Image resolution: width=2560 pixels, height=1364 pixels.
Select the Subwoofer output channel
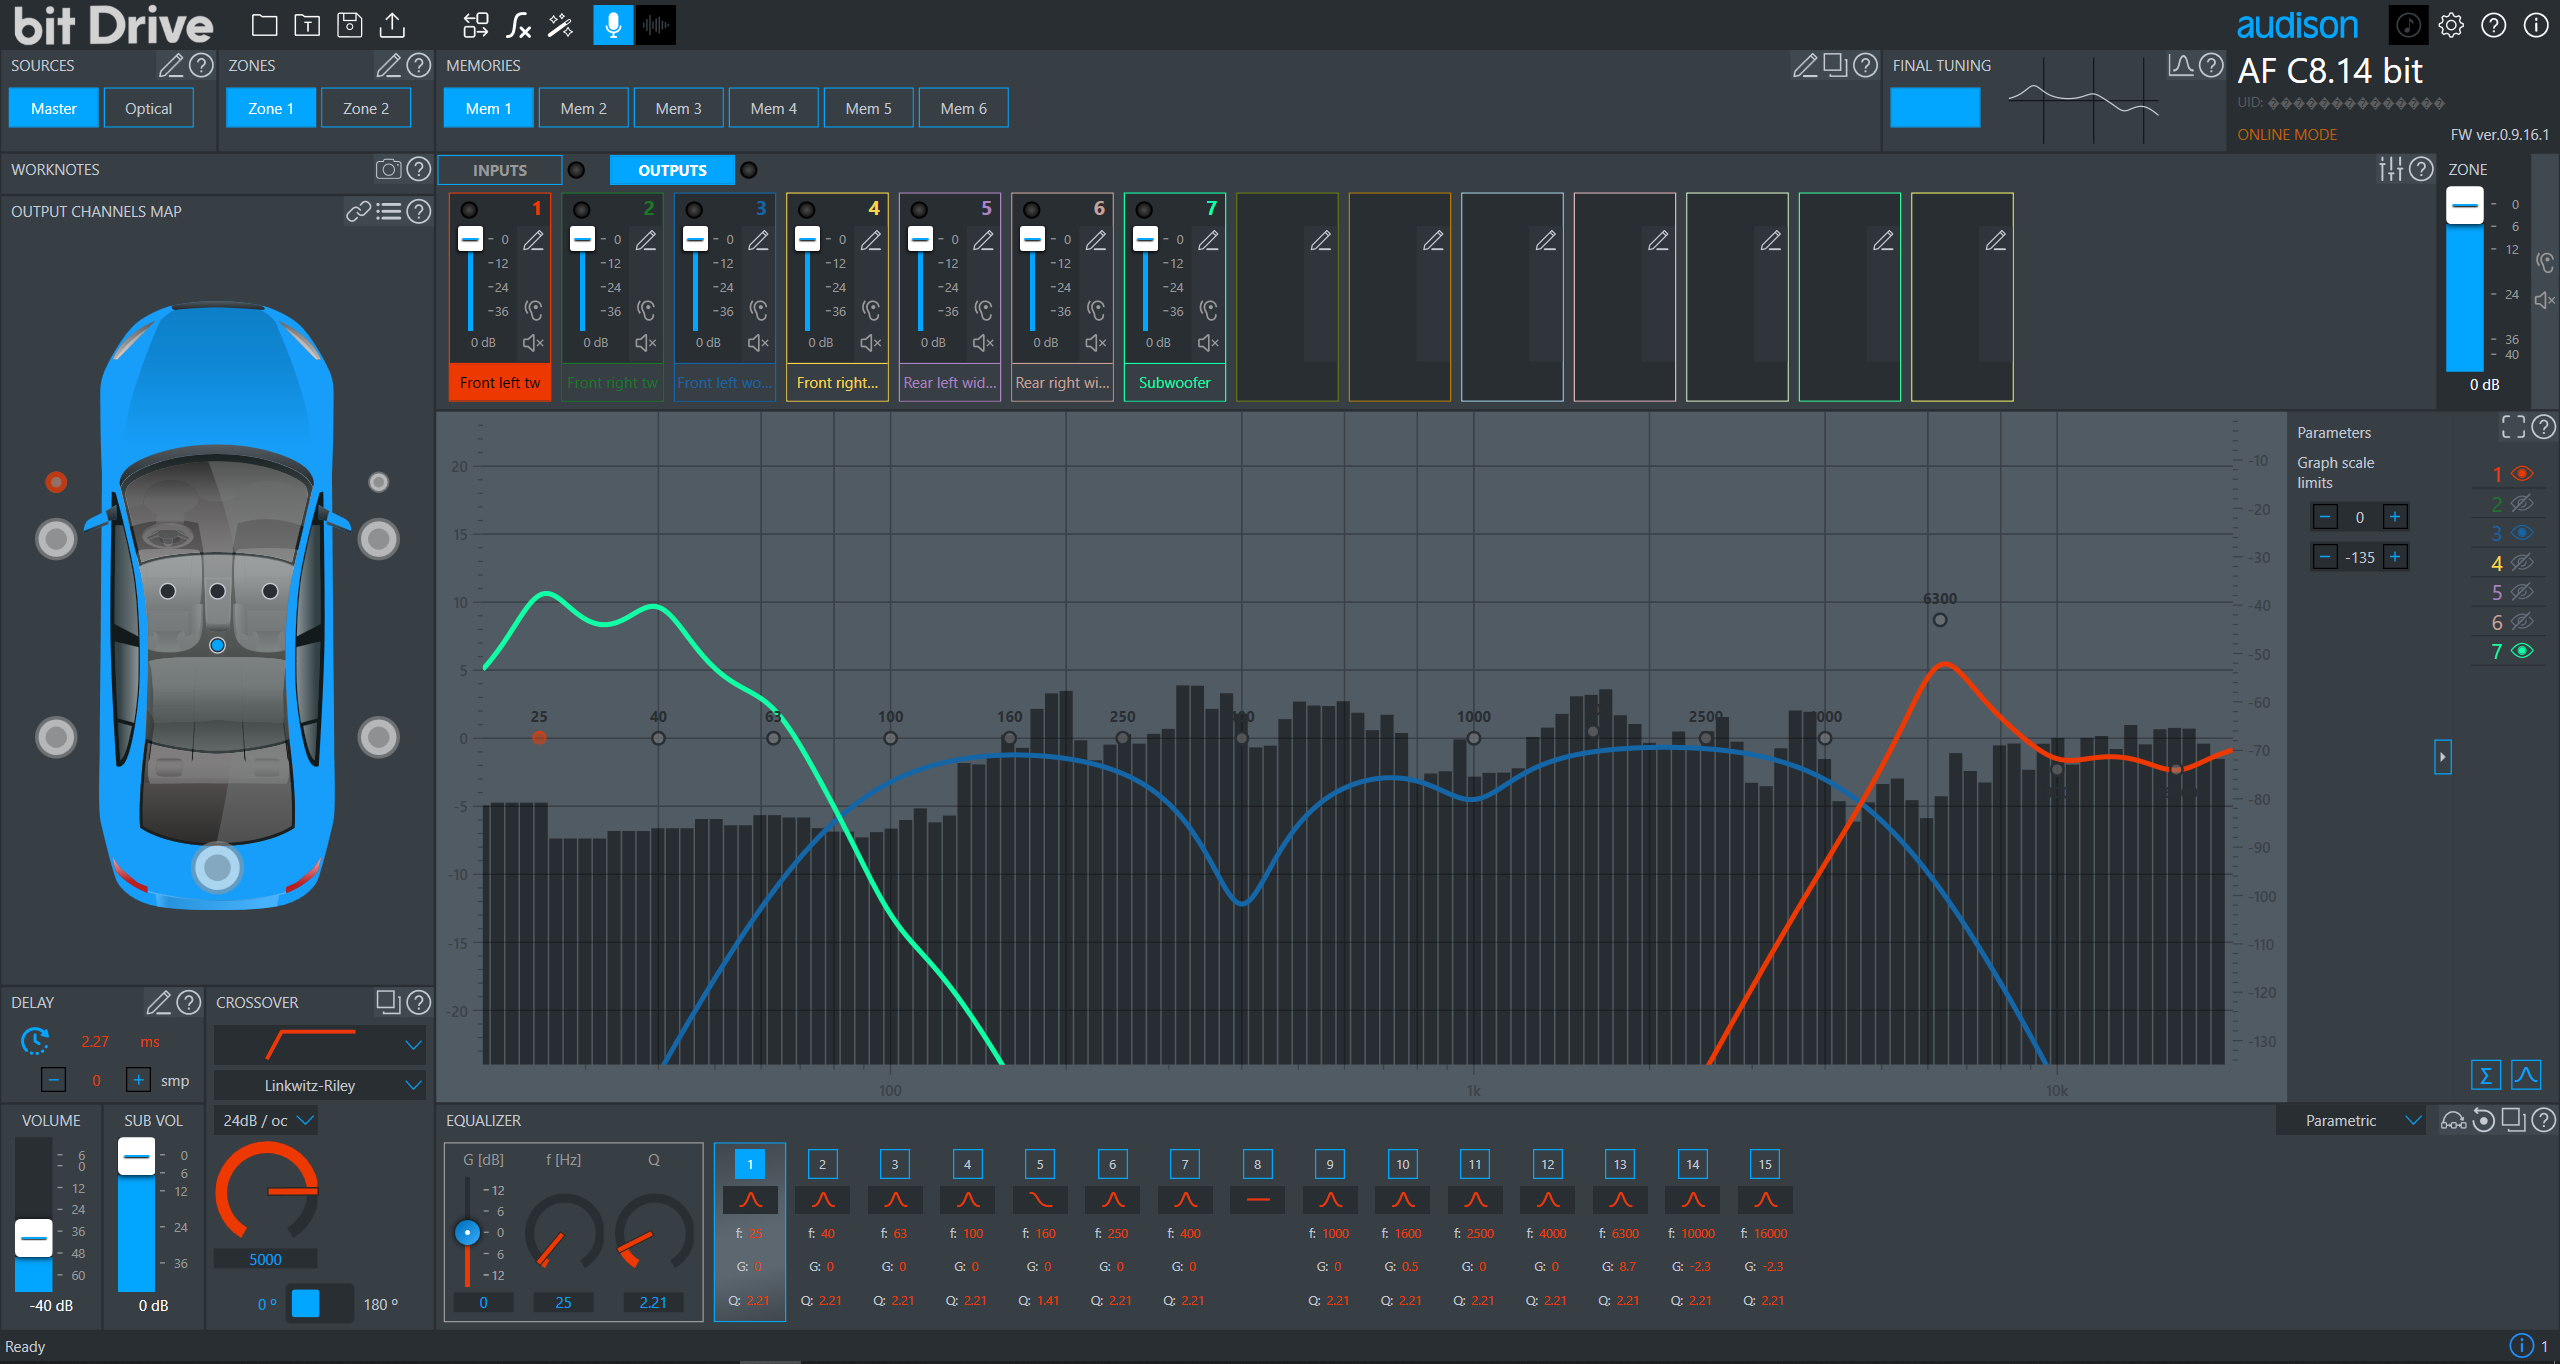[1174, 383]
